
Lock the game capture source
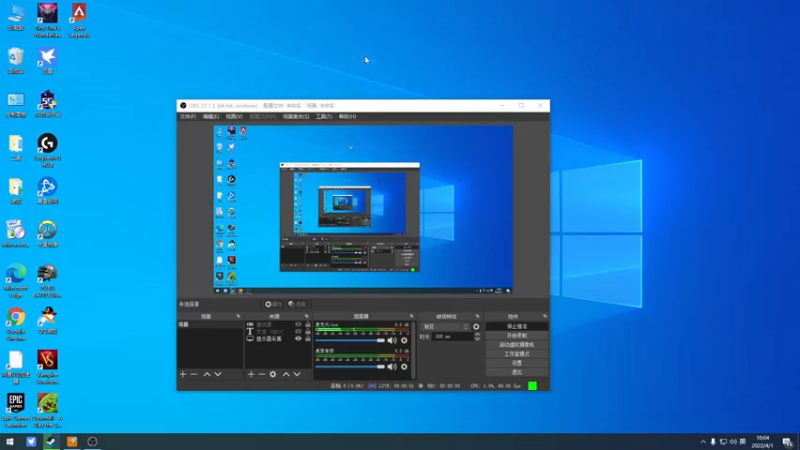307,324
